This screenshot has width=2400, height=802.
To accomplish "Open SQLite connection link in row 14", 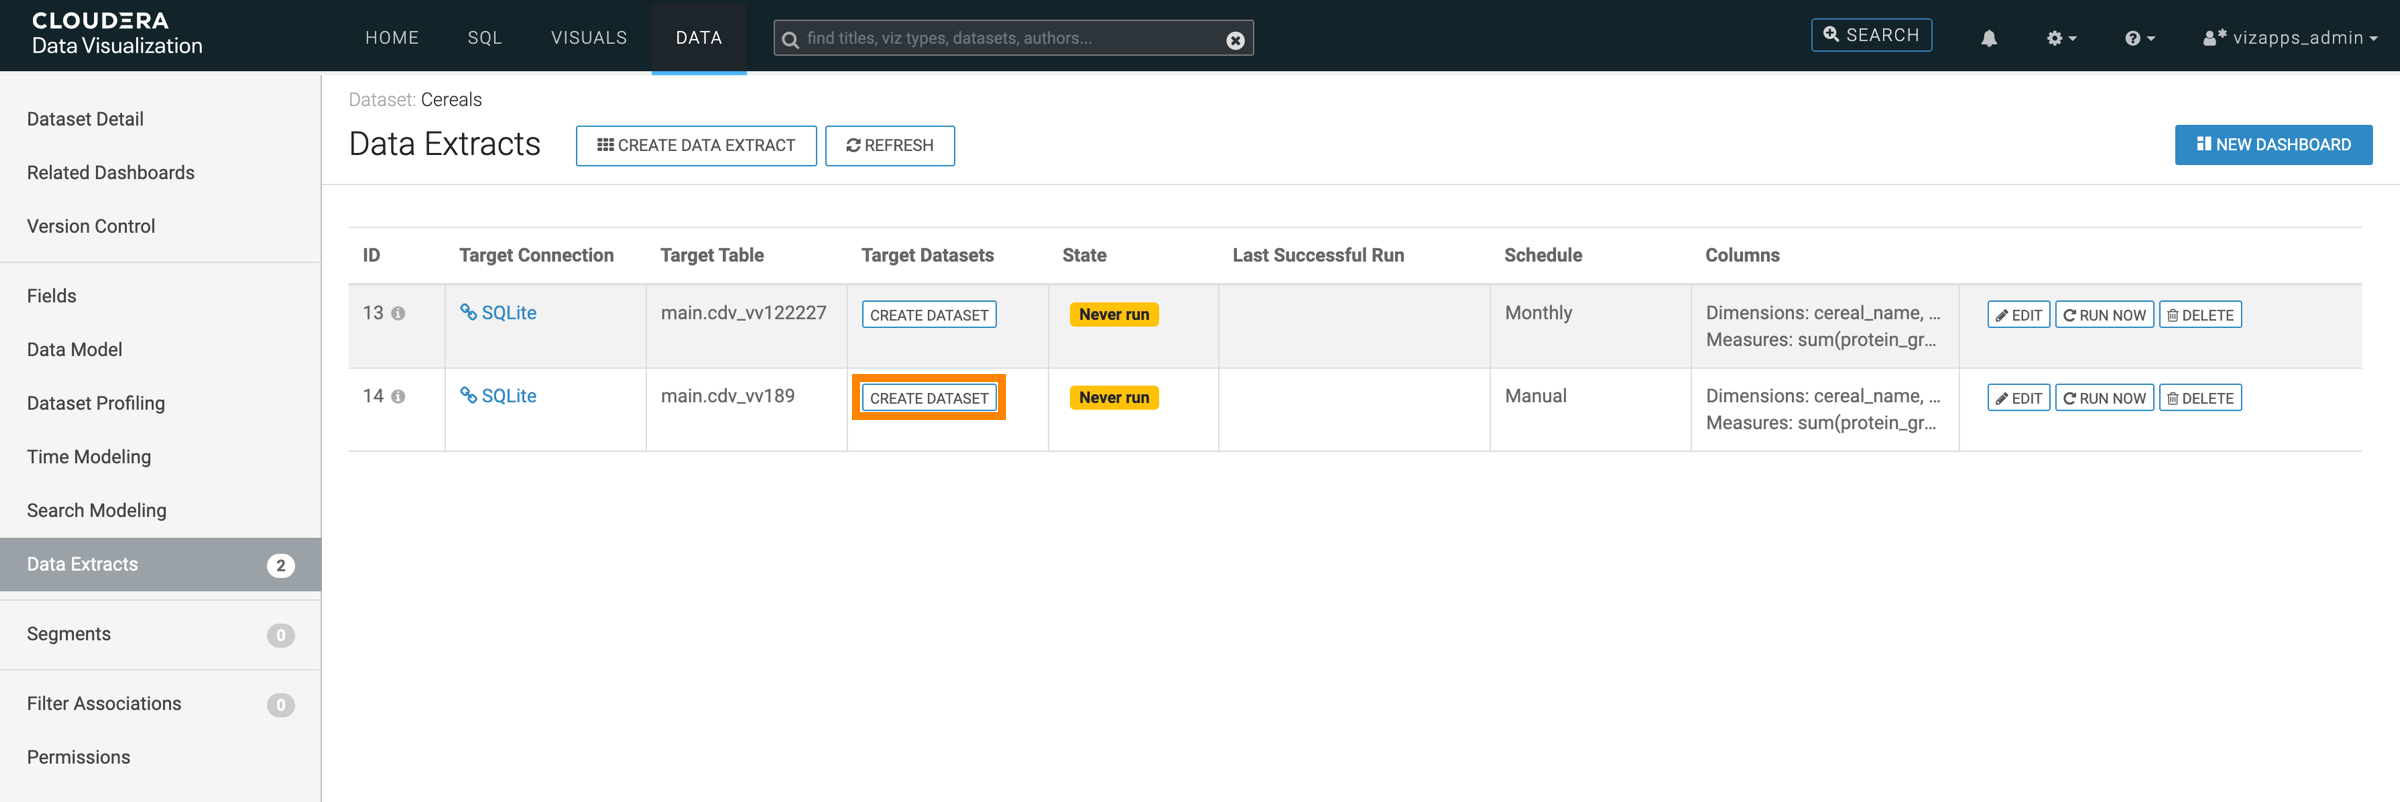I will [508, 396].
